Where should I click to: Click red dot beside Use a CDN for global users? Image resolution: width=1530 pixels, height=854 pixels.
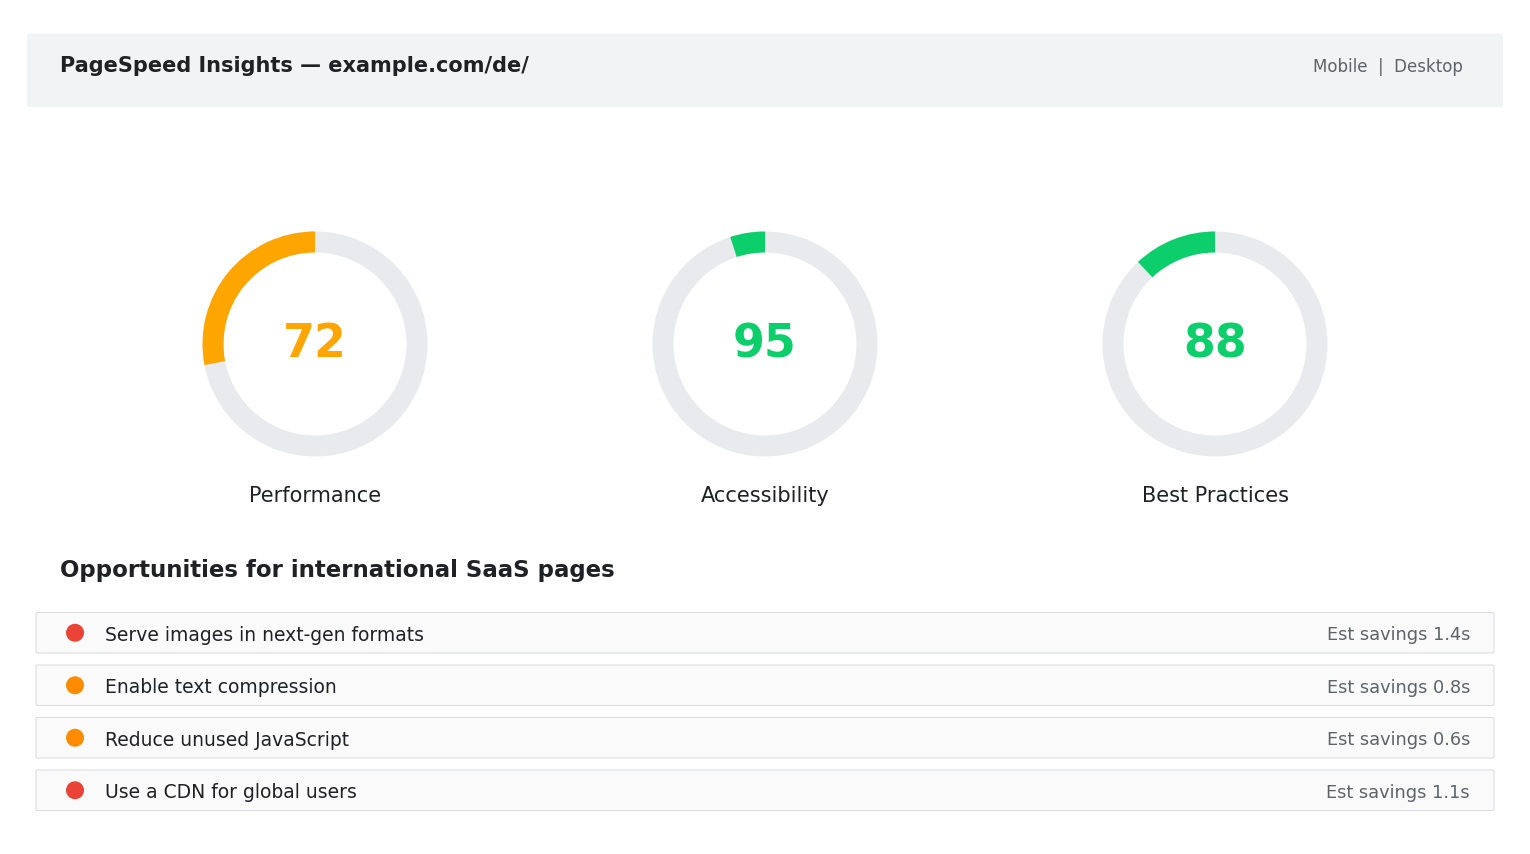[75, 790]
